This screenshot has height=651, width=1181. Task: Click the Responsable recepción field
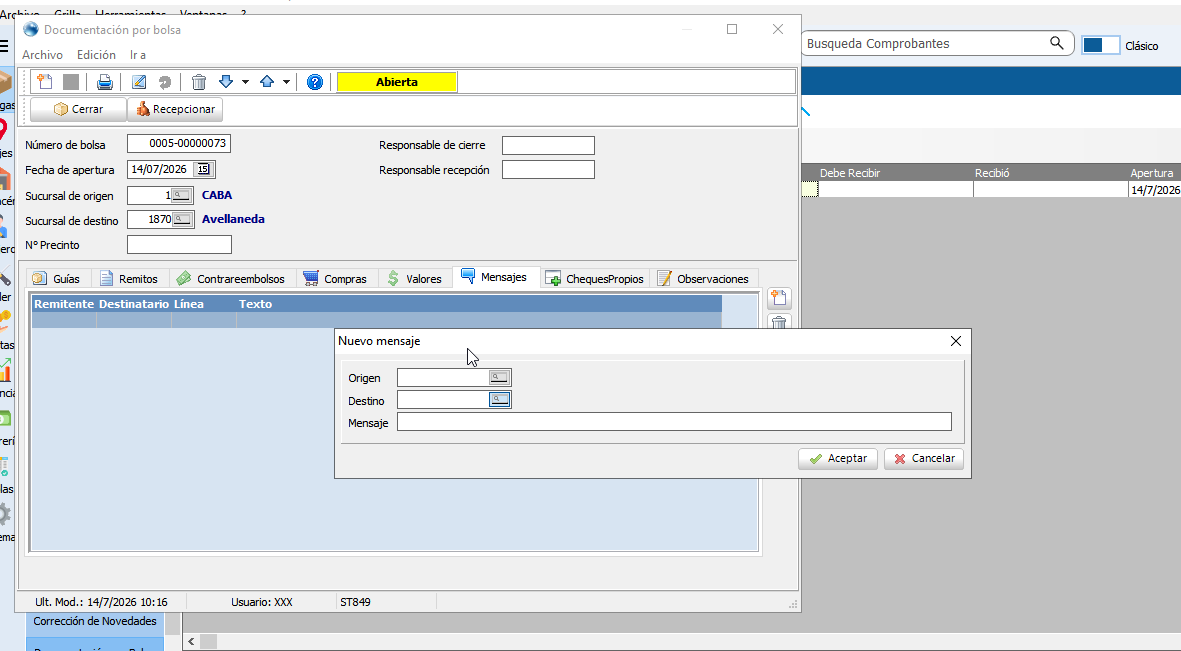[548, 170]
